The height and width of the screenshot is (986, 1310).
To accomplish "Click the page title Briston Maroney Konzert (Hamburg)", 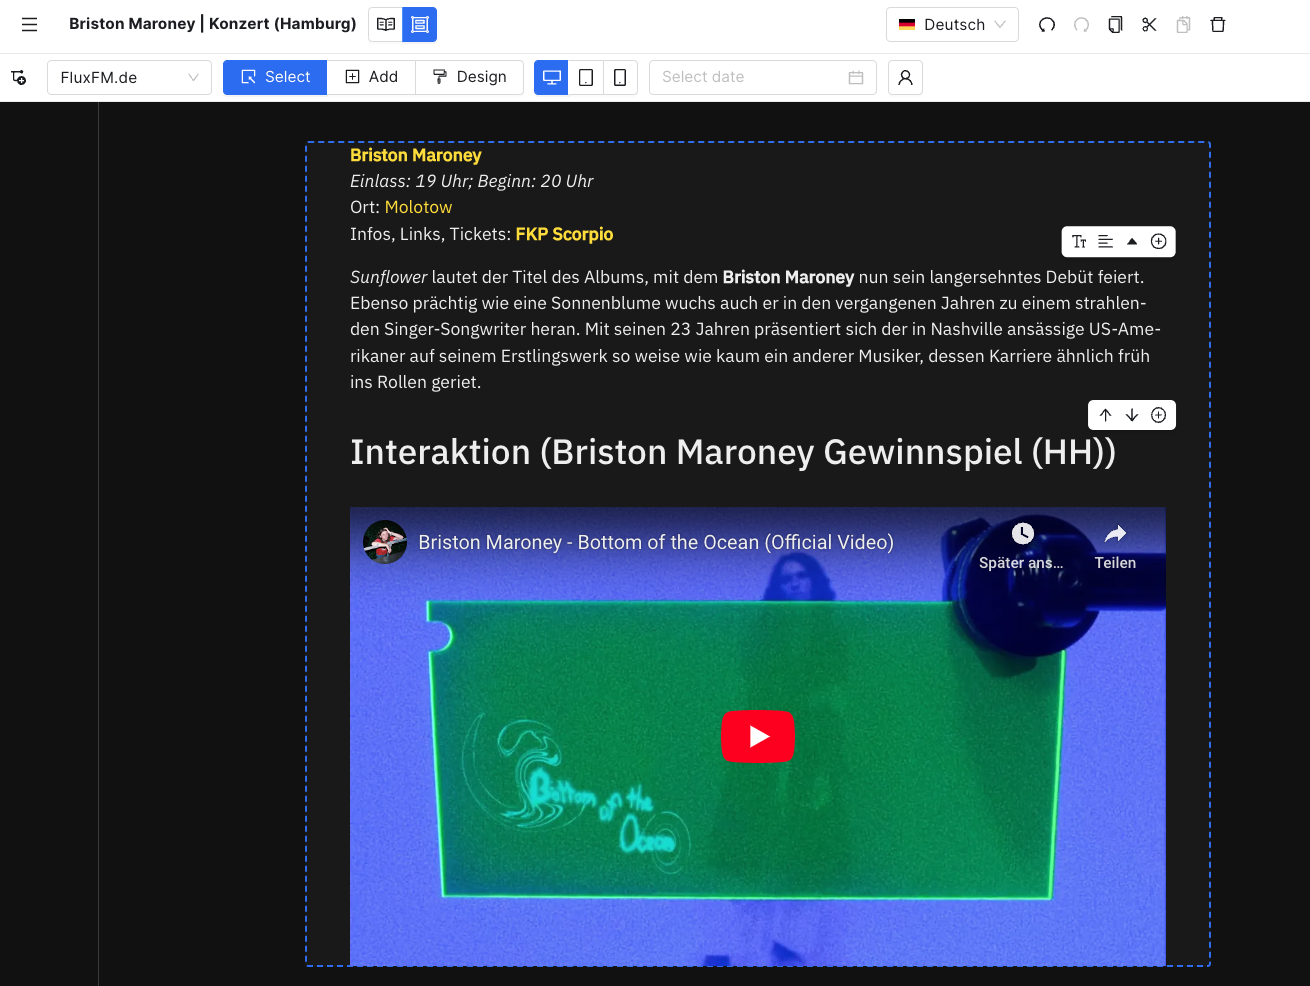I will 212,24.
